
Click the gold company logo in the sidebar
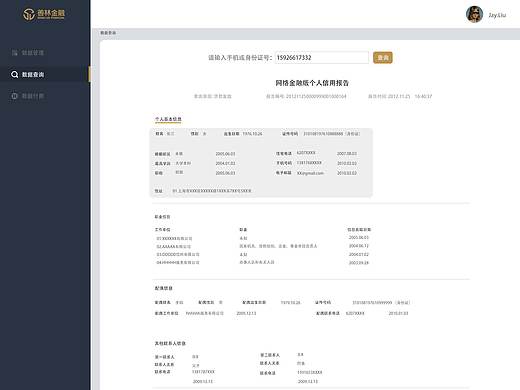44,14
